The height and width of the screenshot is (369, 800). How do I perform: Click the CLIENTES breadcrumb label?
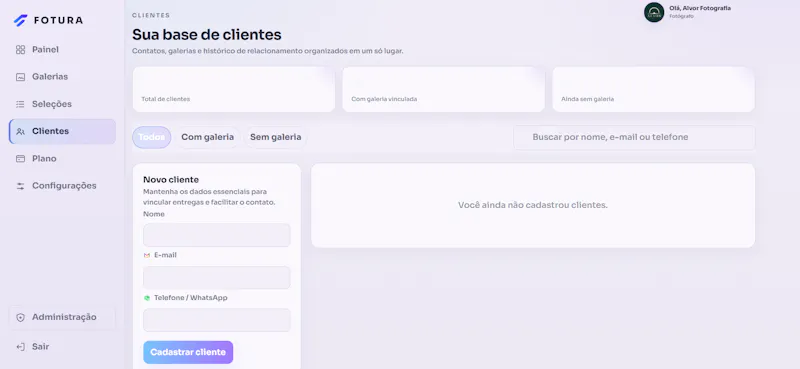point(151,15)
